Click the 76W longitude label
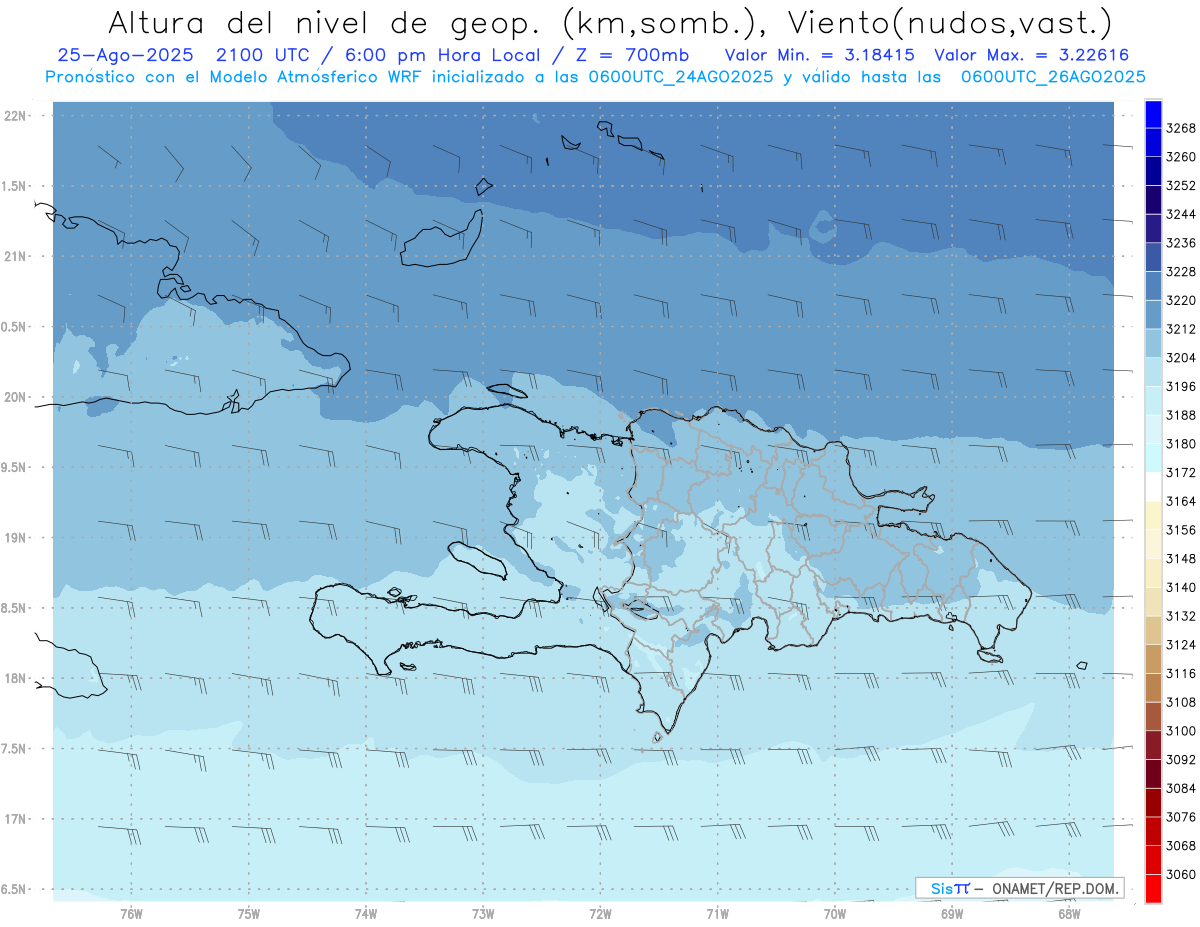This screenshot has width=1200, height=927. coord(131,914)
